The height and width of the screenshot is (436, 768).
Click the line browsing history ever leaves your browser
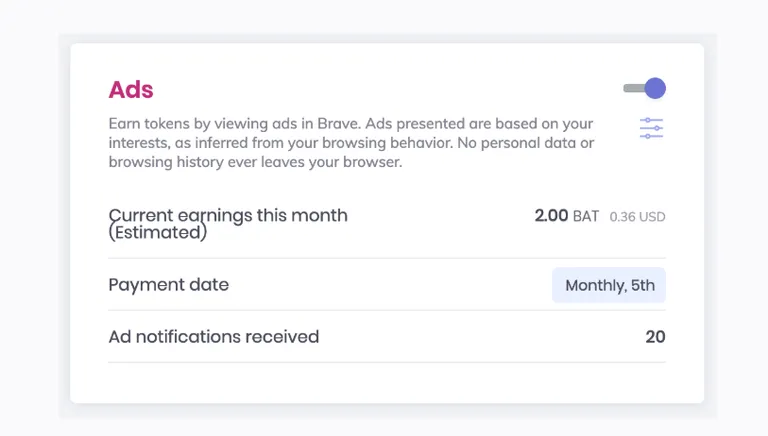pos(255,162)
